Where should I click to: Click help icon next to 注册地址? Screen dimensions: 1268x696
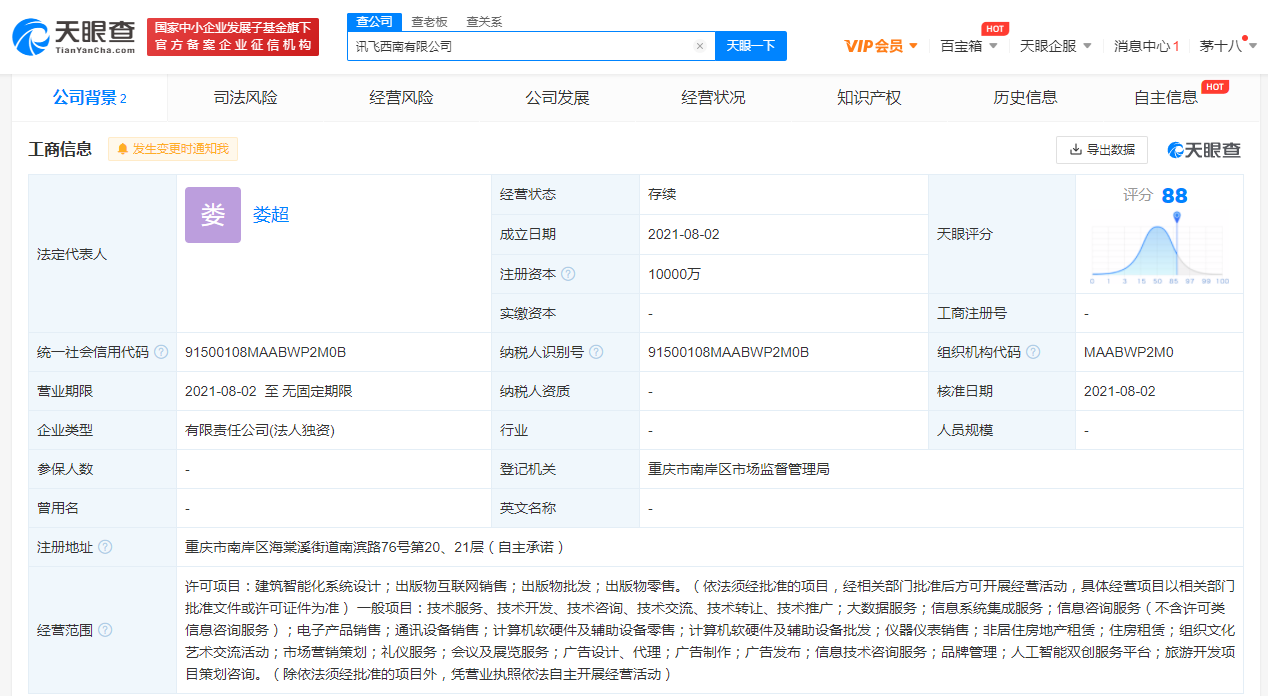105,547
